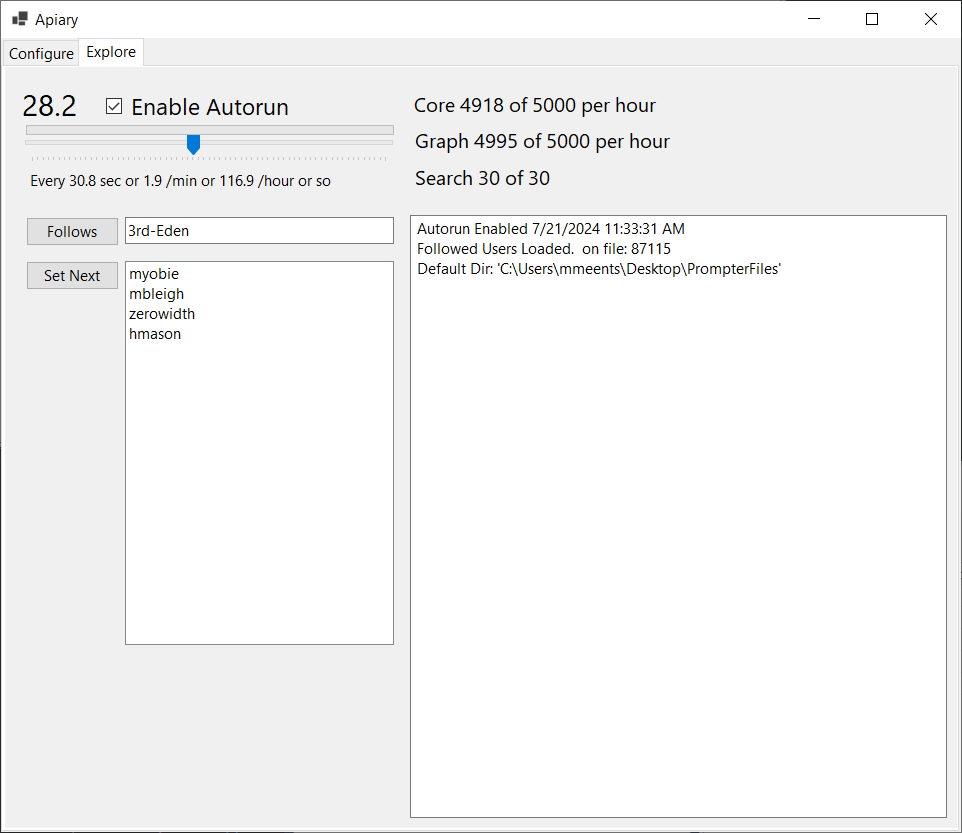Select the Explore tab
962x833 pixels.
pyautogui.click(x=110, y=51)
